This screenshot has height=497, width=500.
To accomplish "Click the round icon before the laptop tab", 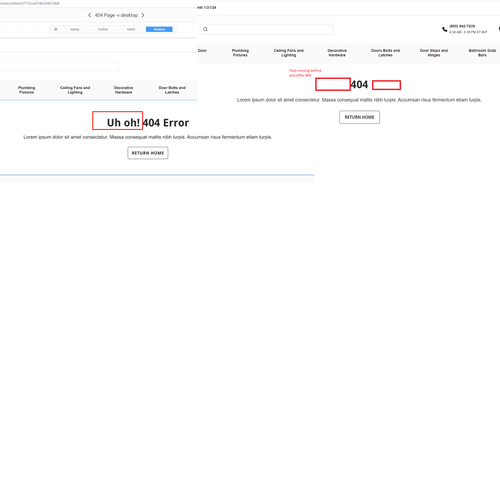I will (x=56, y=29).
